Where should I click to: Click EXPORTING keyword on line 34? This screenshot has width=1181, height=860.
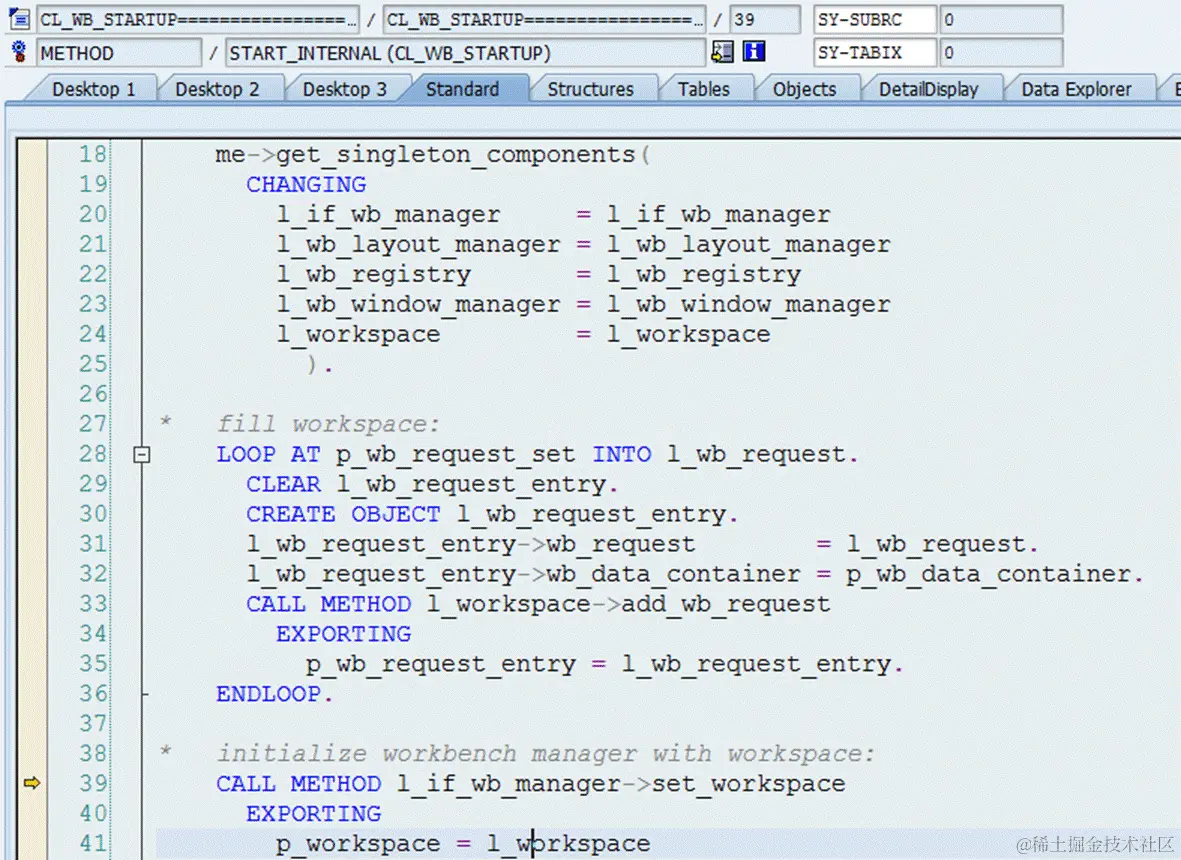pos(343,634)
